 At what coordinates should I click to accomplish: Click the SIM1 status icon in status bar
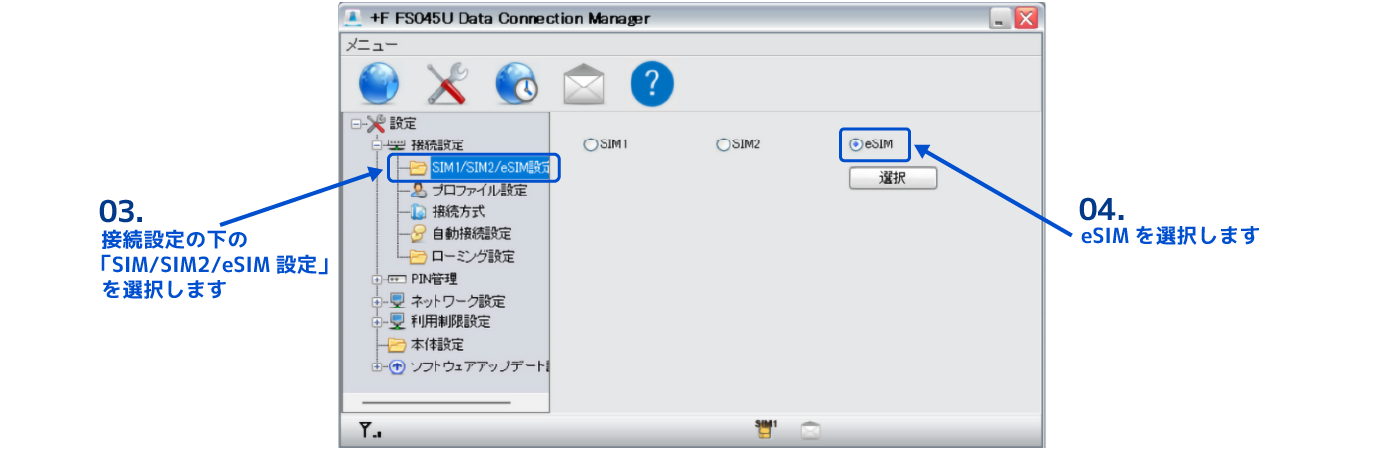click(x=766, y=429)
